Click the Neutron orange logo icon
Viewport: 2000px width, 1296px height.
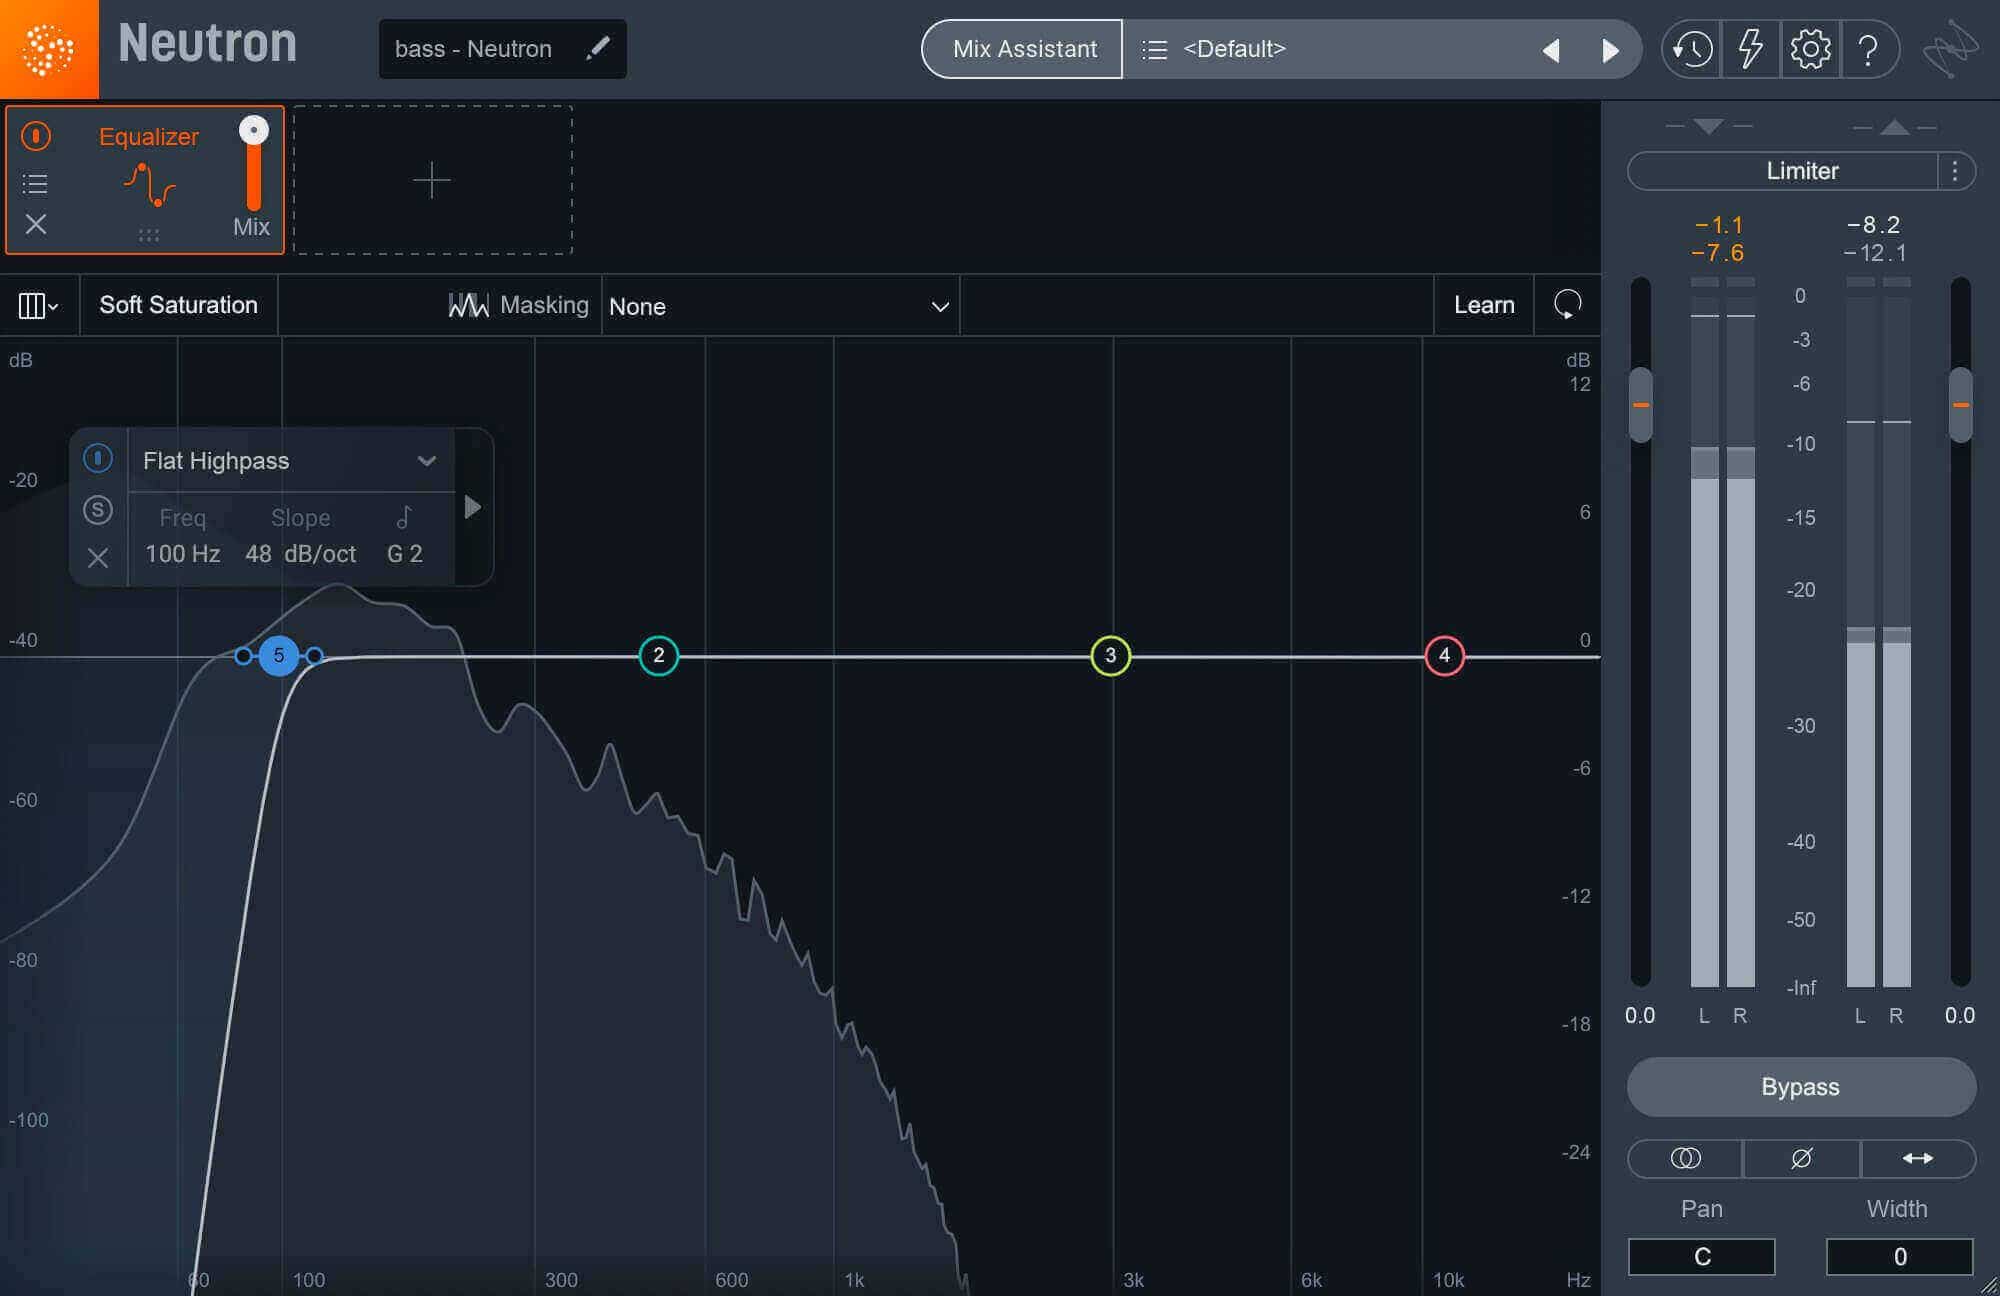point(48,49)
